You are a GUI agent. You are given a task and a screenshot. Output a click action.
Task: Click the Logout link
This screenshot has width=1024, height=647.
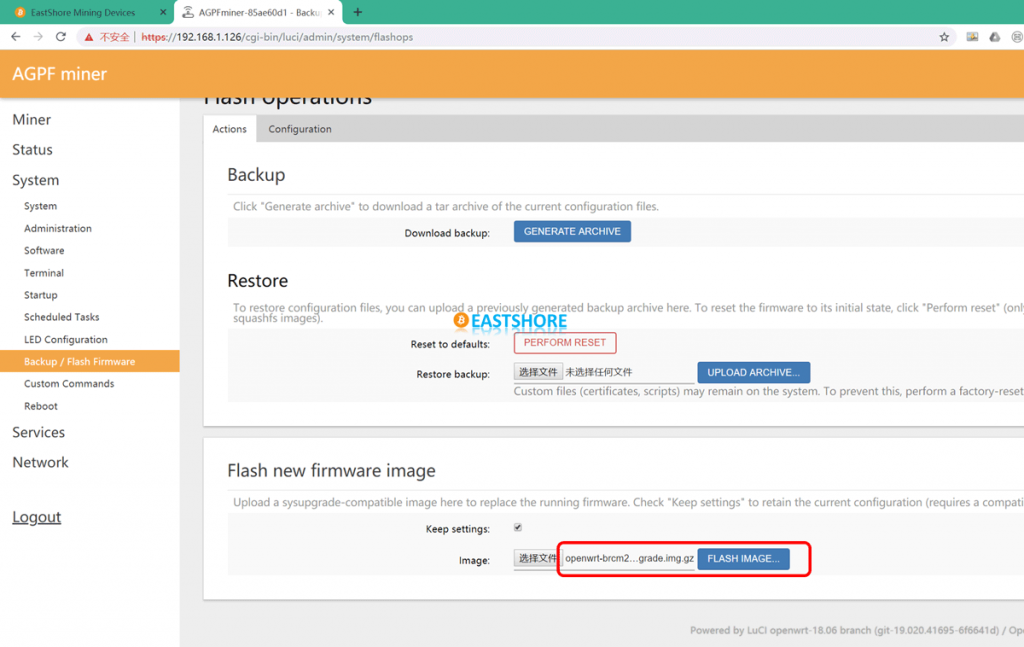pos(36,516)
